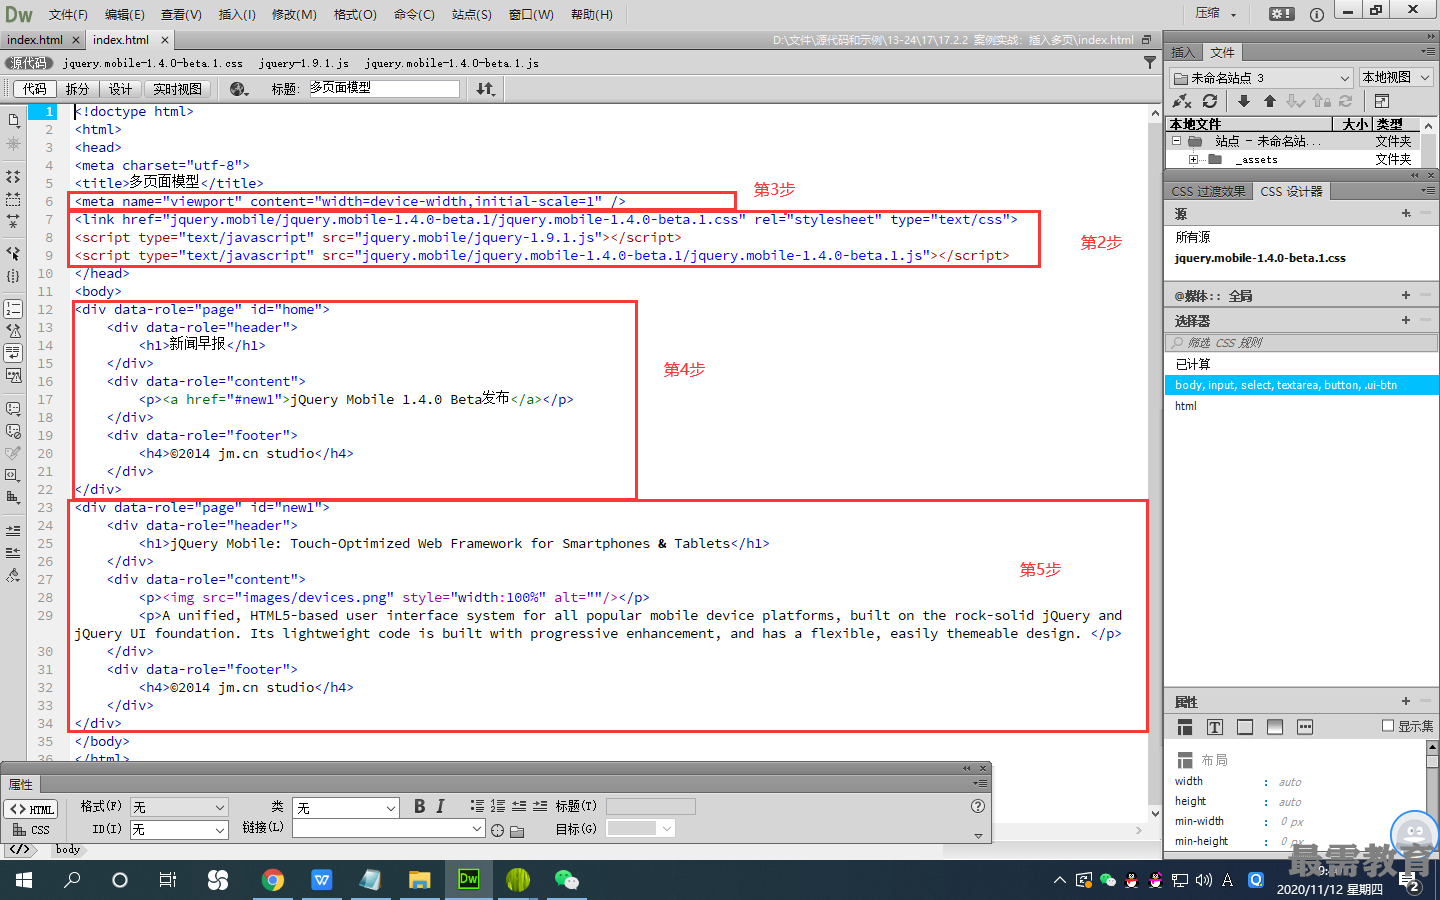The image size is (1440, 900).
Task: Select the Background category icon in CSS properties
Action: tap(1275, 727)
